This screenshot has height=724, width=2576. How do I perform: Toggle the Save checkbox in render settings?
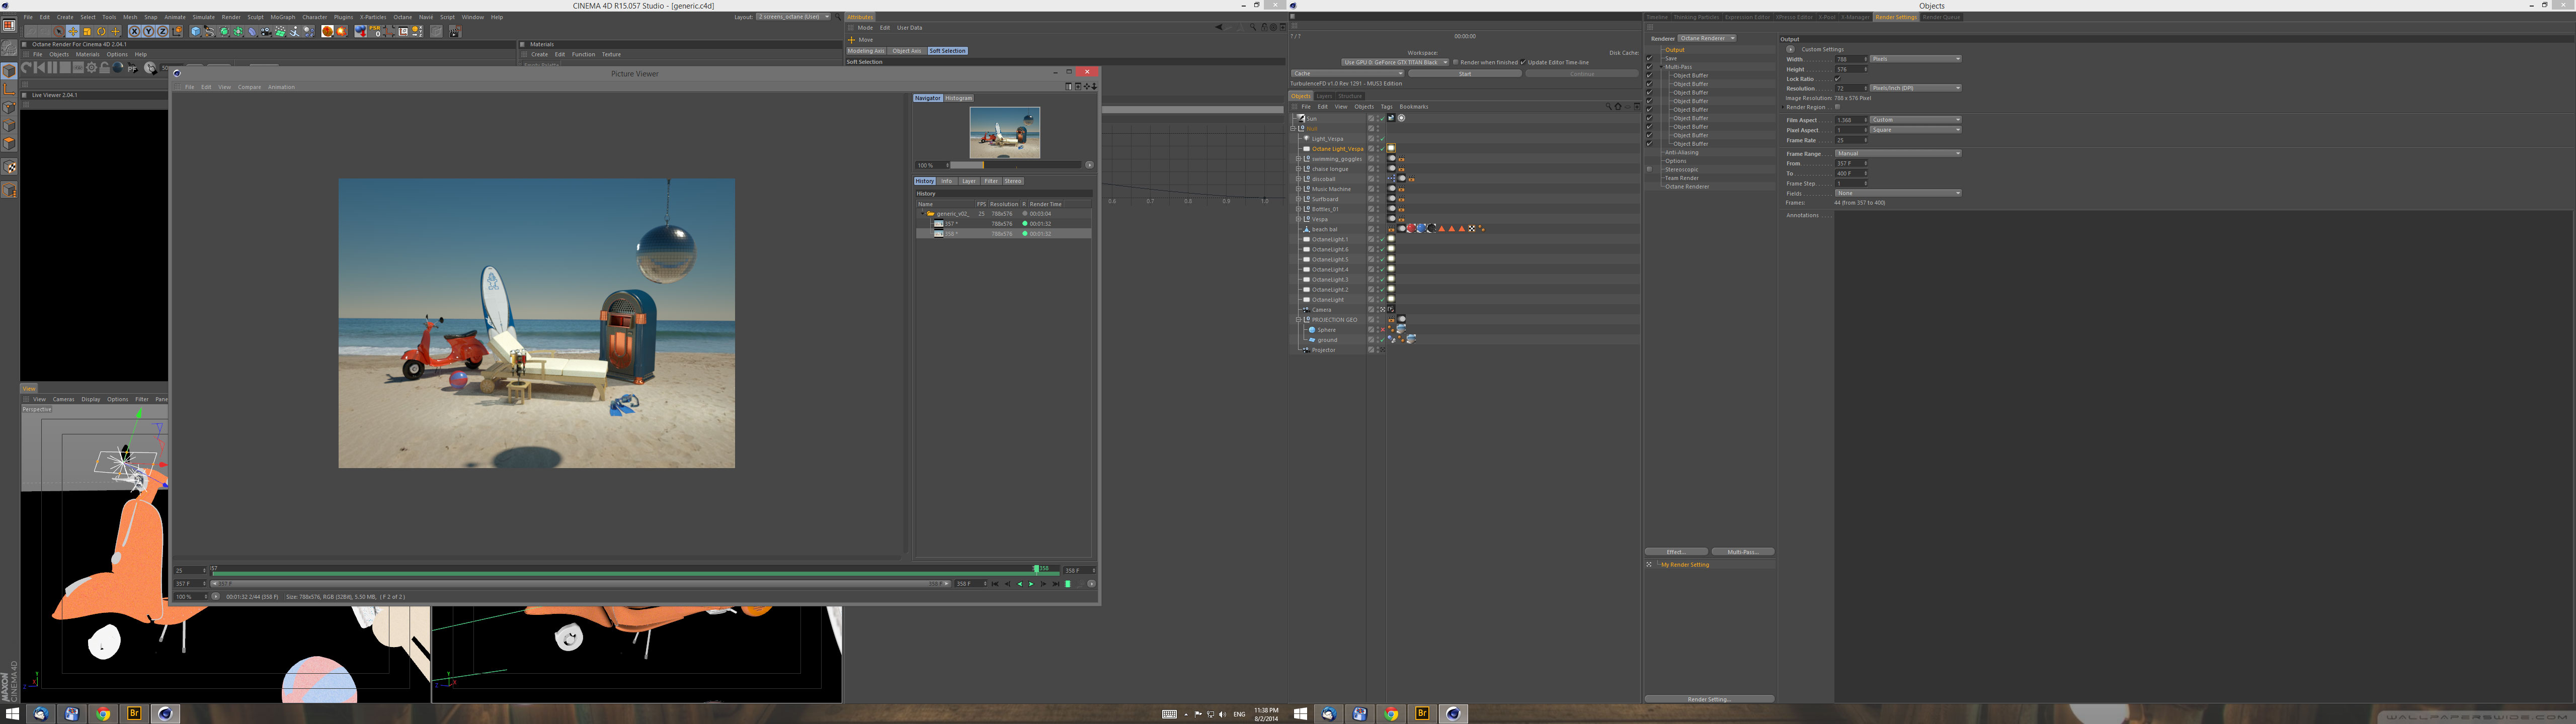[1649, 58]
